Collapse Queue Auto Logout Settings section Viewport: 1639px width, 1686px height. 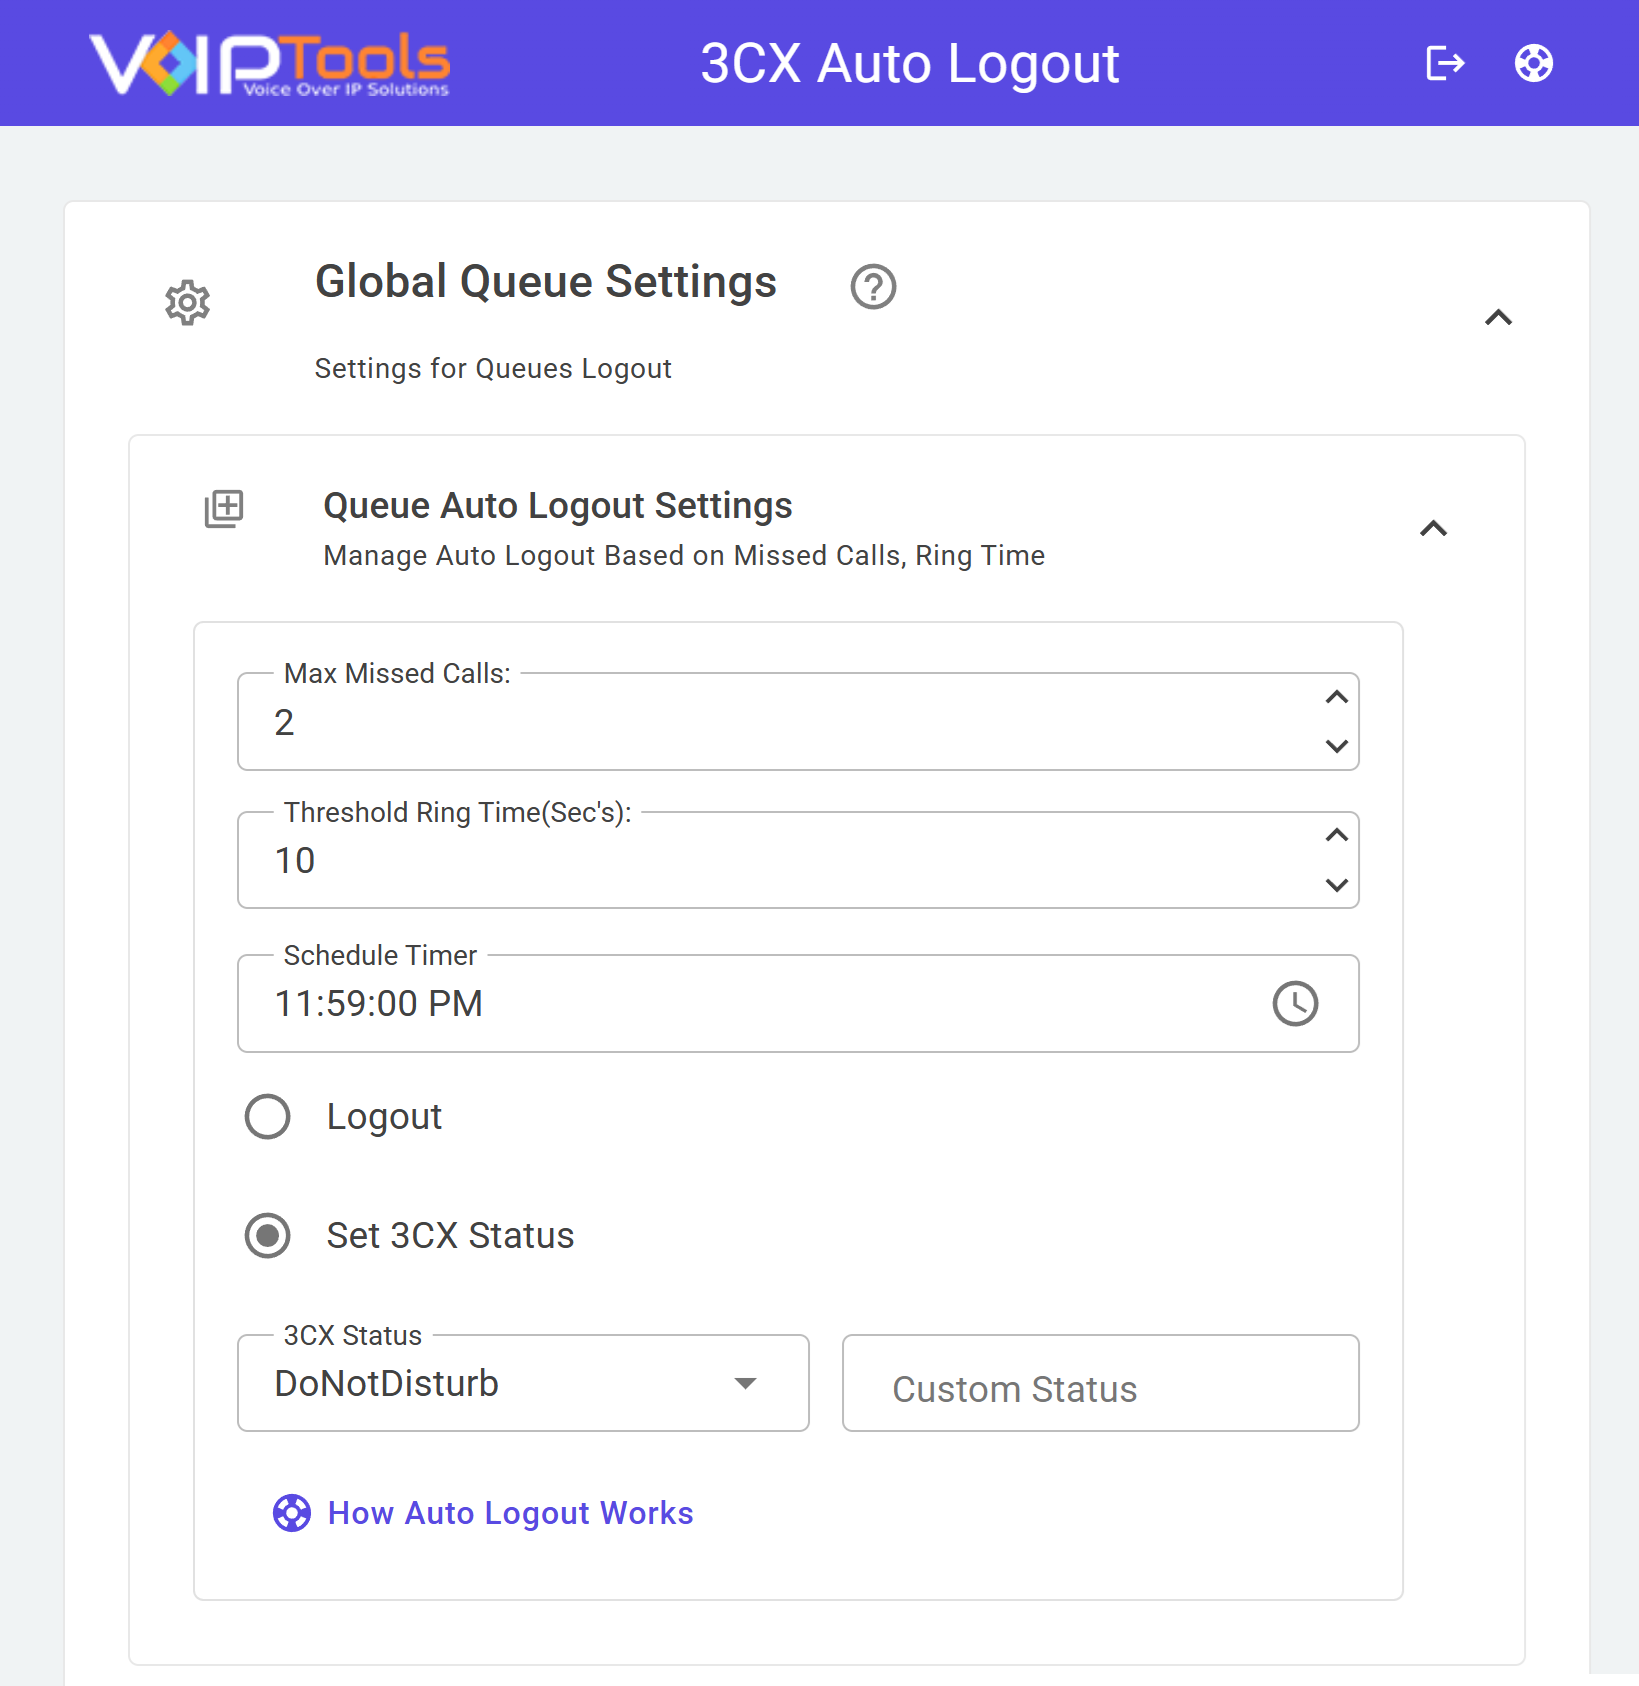[1433, 528]
